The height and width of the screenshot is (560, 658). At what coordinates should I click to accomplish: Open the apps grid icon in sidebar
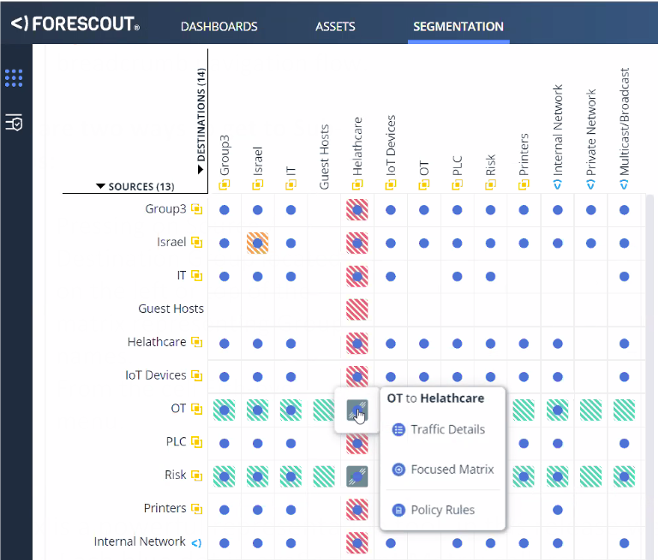[x=13, y=78]
